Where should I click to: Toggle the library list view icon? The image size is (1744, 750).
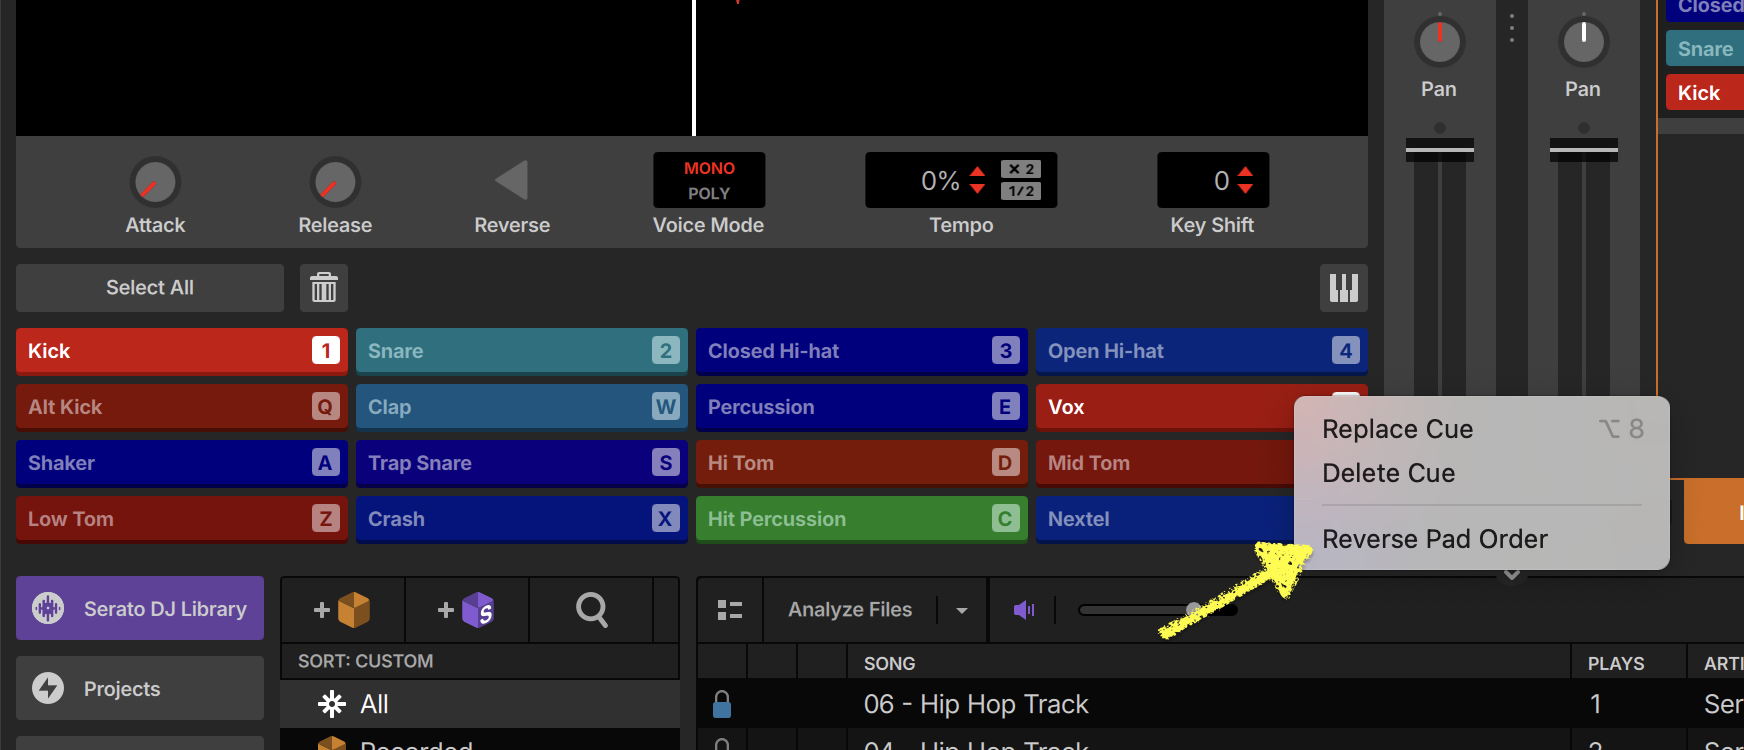730,609
